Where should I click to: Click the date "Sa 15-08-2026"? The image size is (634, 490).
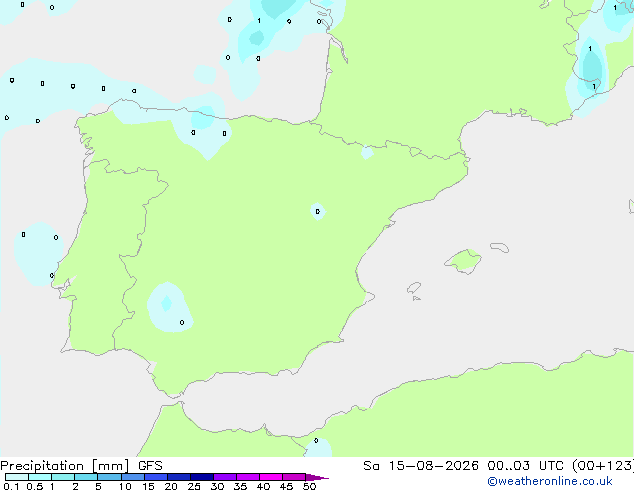421,466
